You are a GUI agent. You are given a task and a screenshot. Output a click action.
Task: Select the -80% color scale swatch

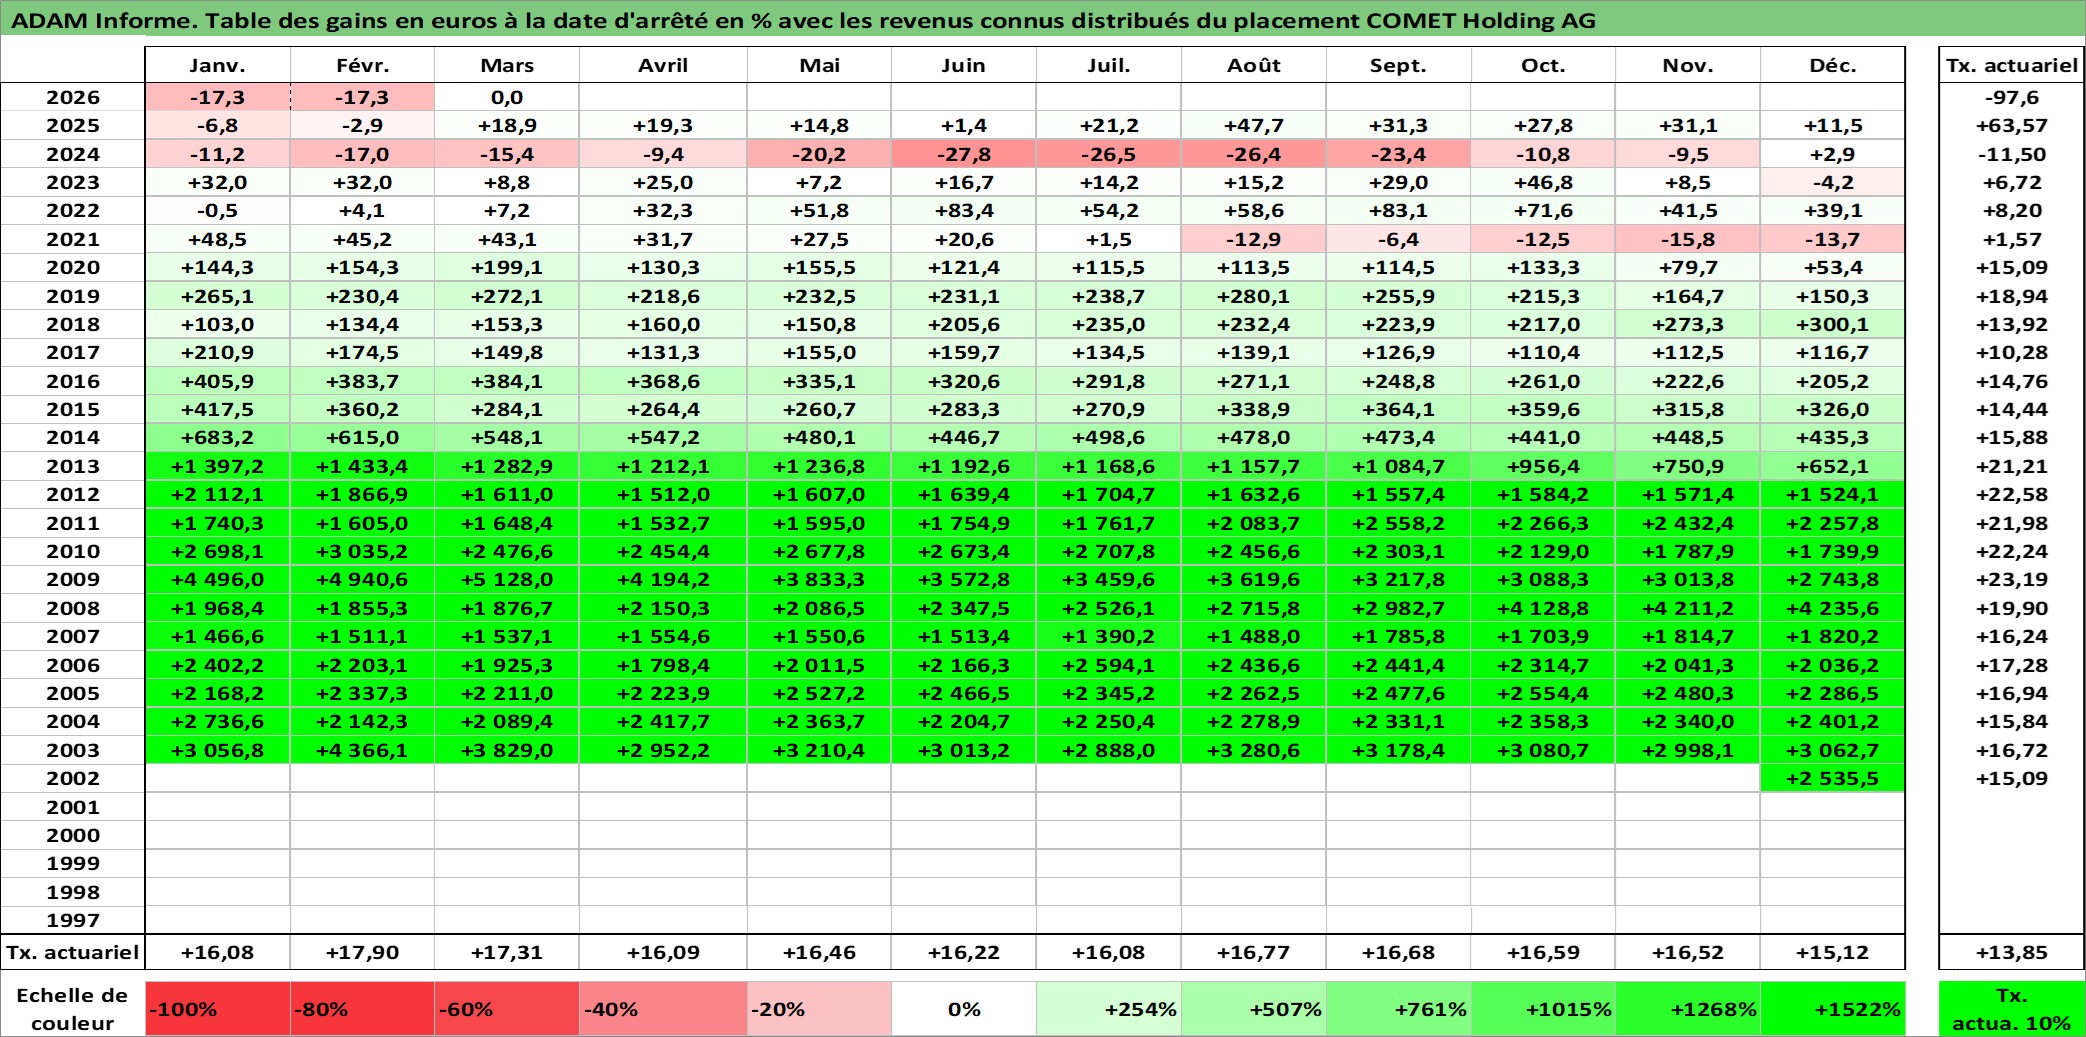[x=362, y=1009]
